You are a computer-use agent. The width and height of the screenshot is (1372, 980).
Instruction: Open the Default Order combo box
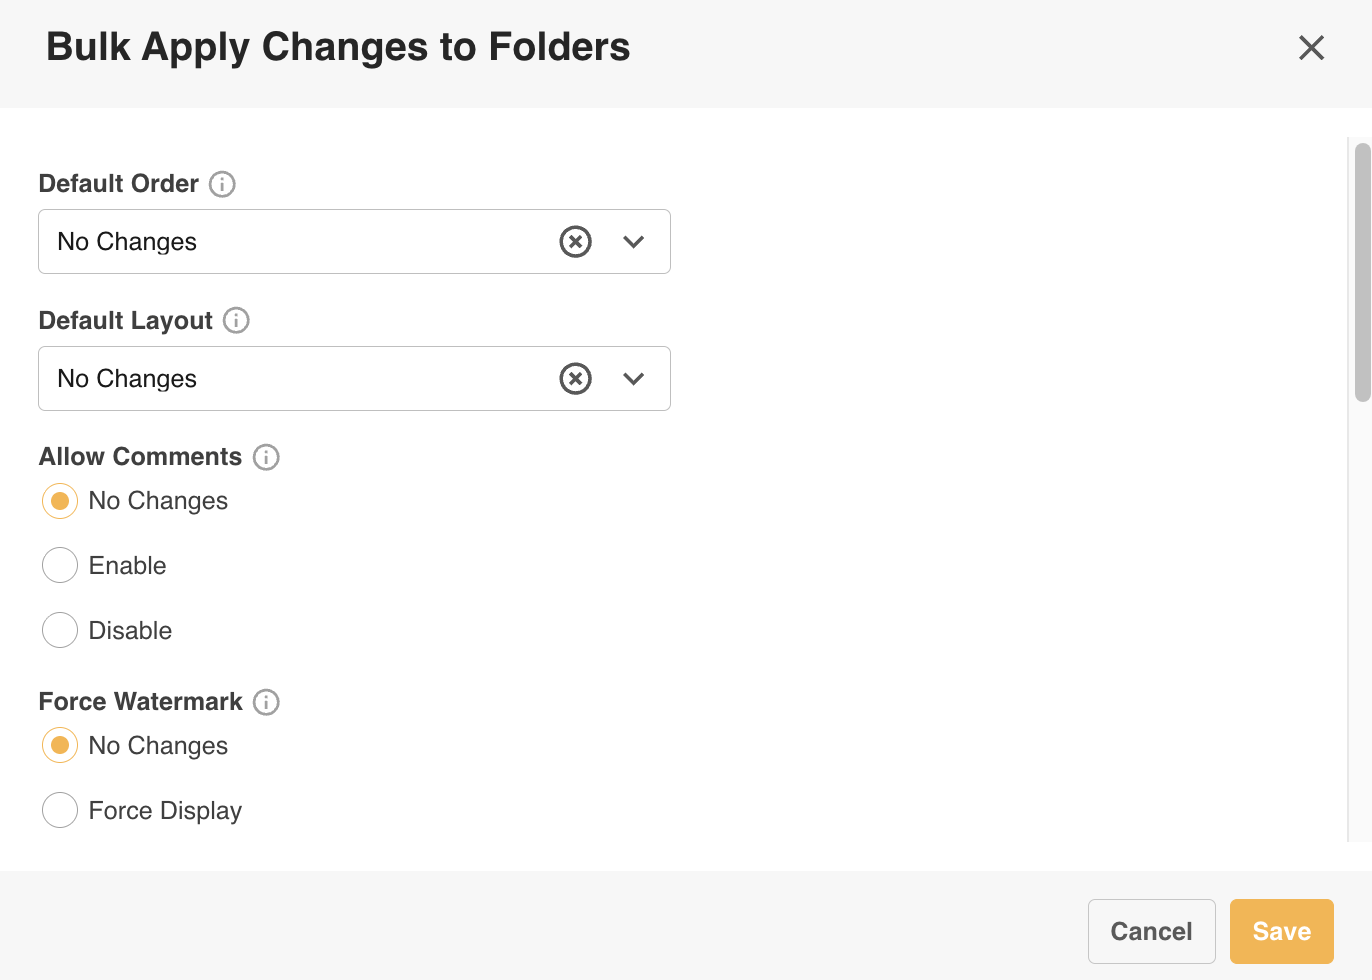(354, 242)
